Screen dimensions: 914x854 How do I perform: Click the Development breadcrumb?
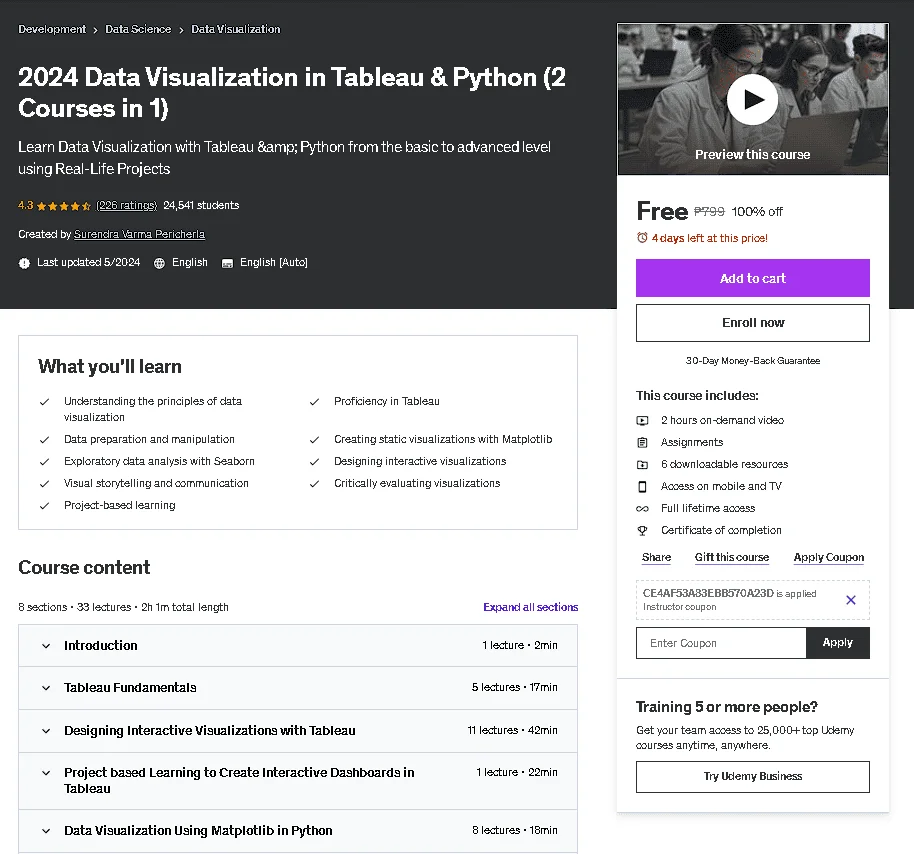(52, 29)
